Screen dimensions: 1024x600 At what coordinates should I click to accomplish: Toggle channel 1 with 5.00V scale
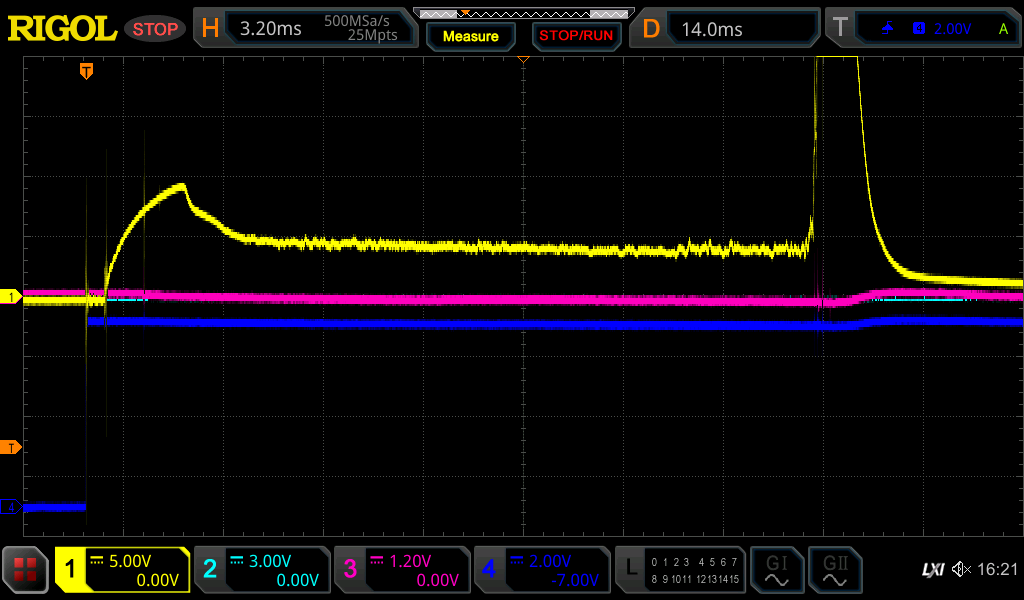(122, 570)
